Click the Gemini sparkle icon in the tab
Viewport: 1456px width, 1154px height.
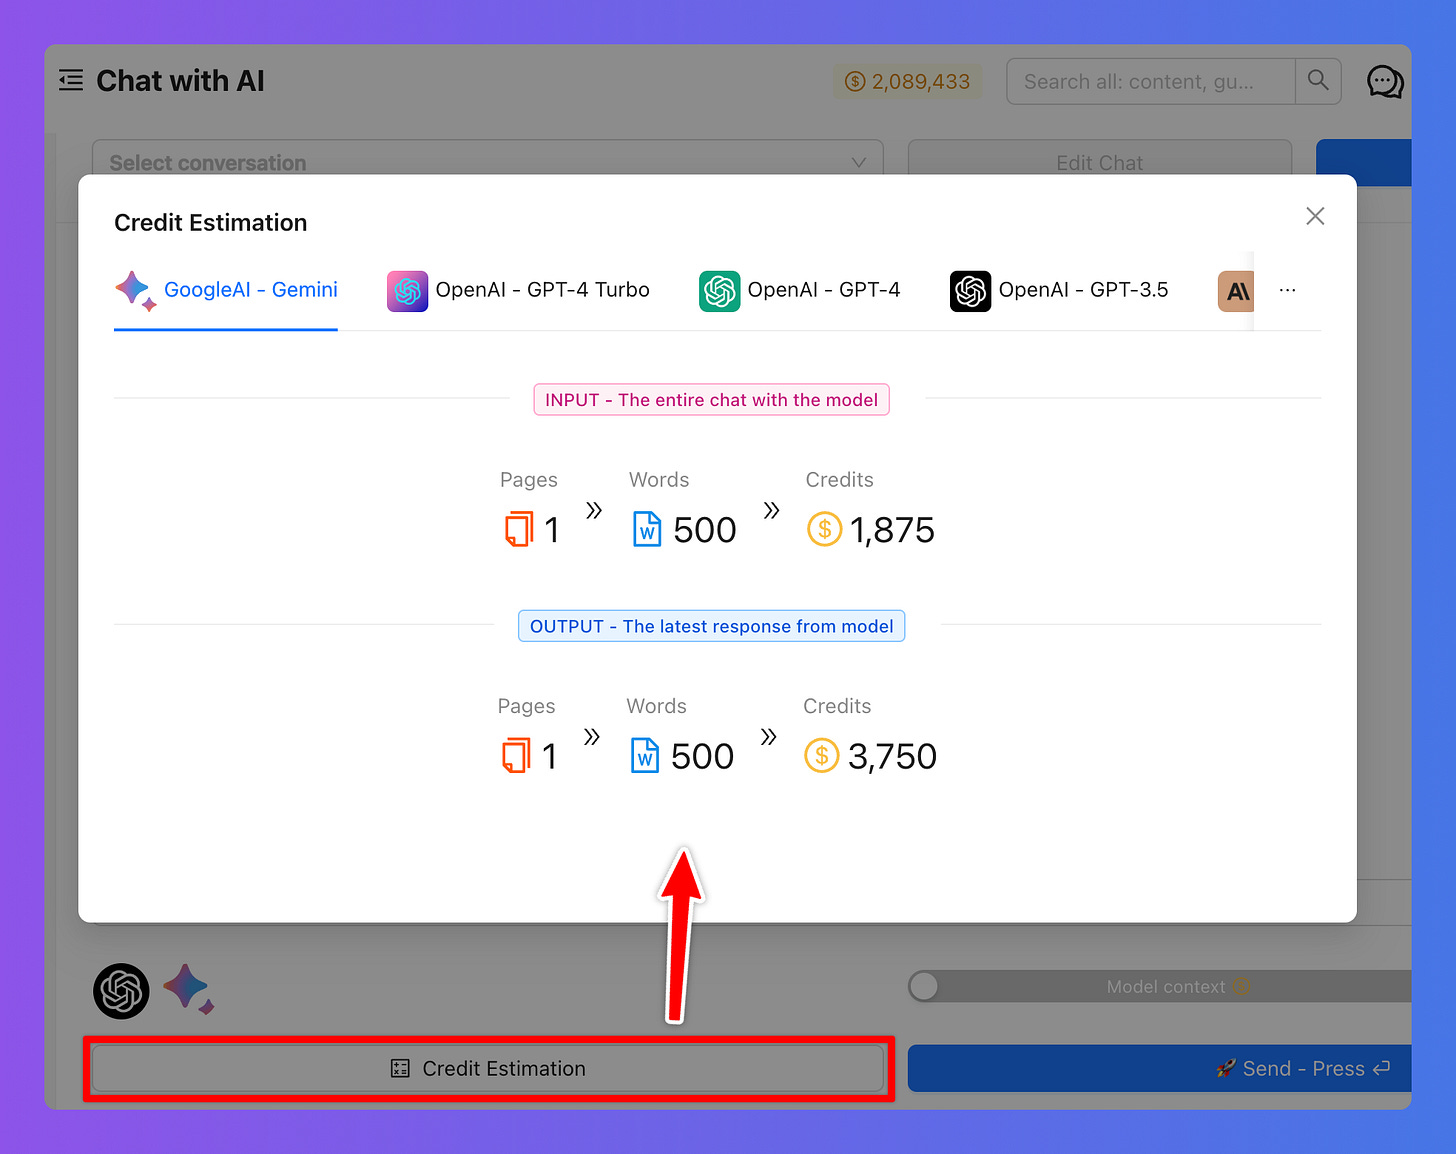(135, 290)
